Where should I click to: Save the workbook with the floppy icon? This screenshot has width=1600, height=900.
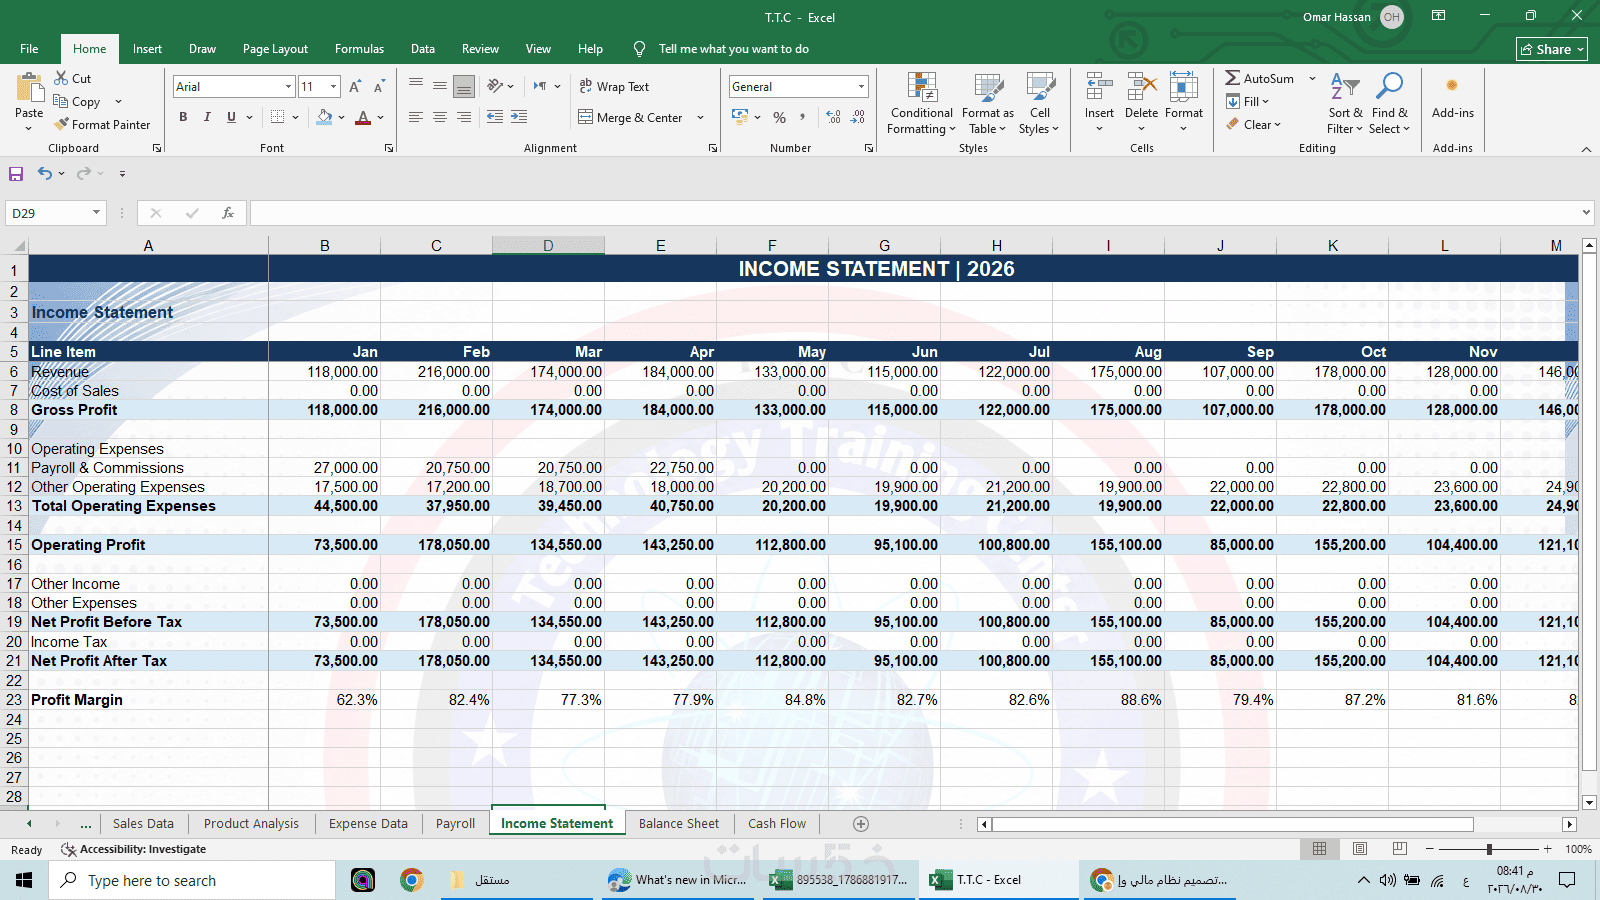16,173
